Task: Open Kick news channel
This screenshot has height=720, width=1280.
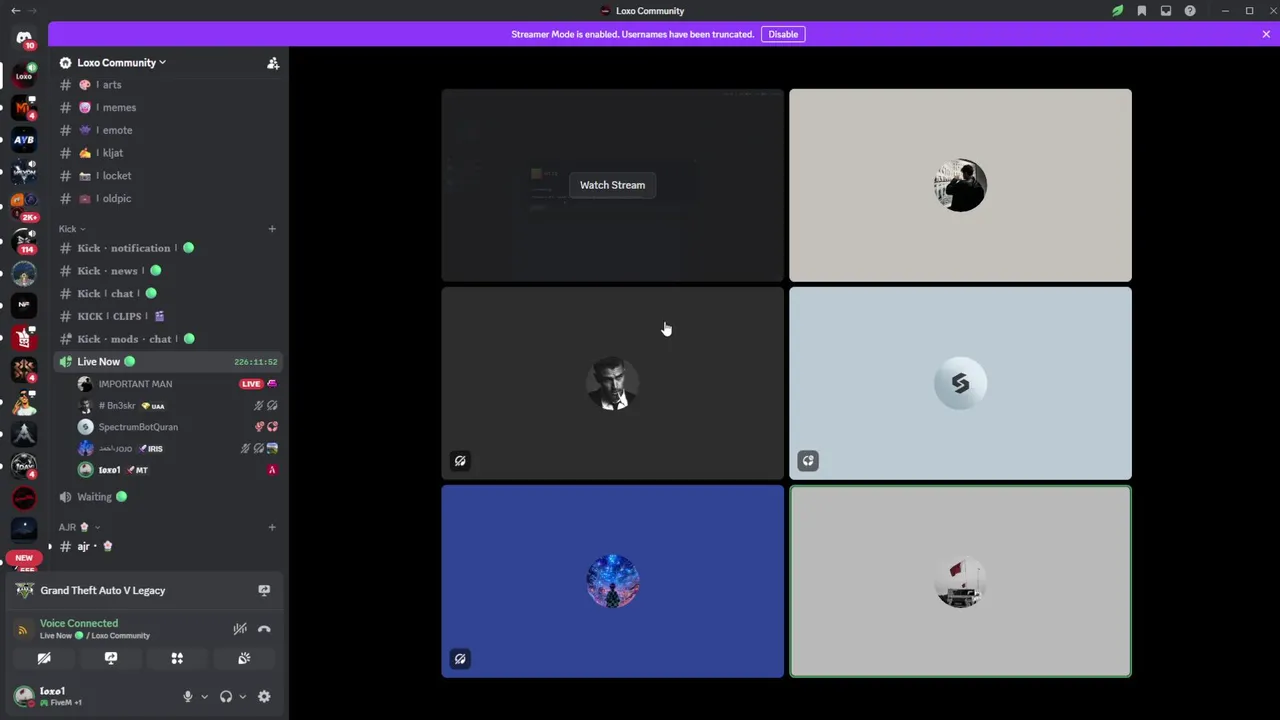Action: tap(168, 271)
